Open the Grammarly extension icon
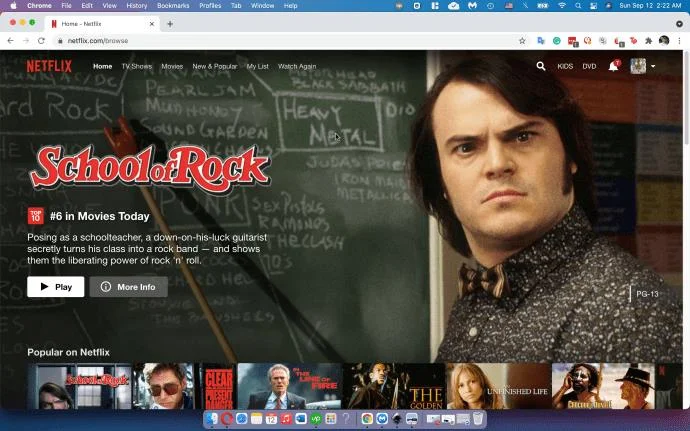This screenshot has height=431, width=690. tap(557, 41)
